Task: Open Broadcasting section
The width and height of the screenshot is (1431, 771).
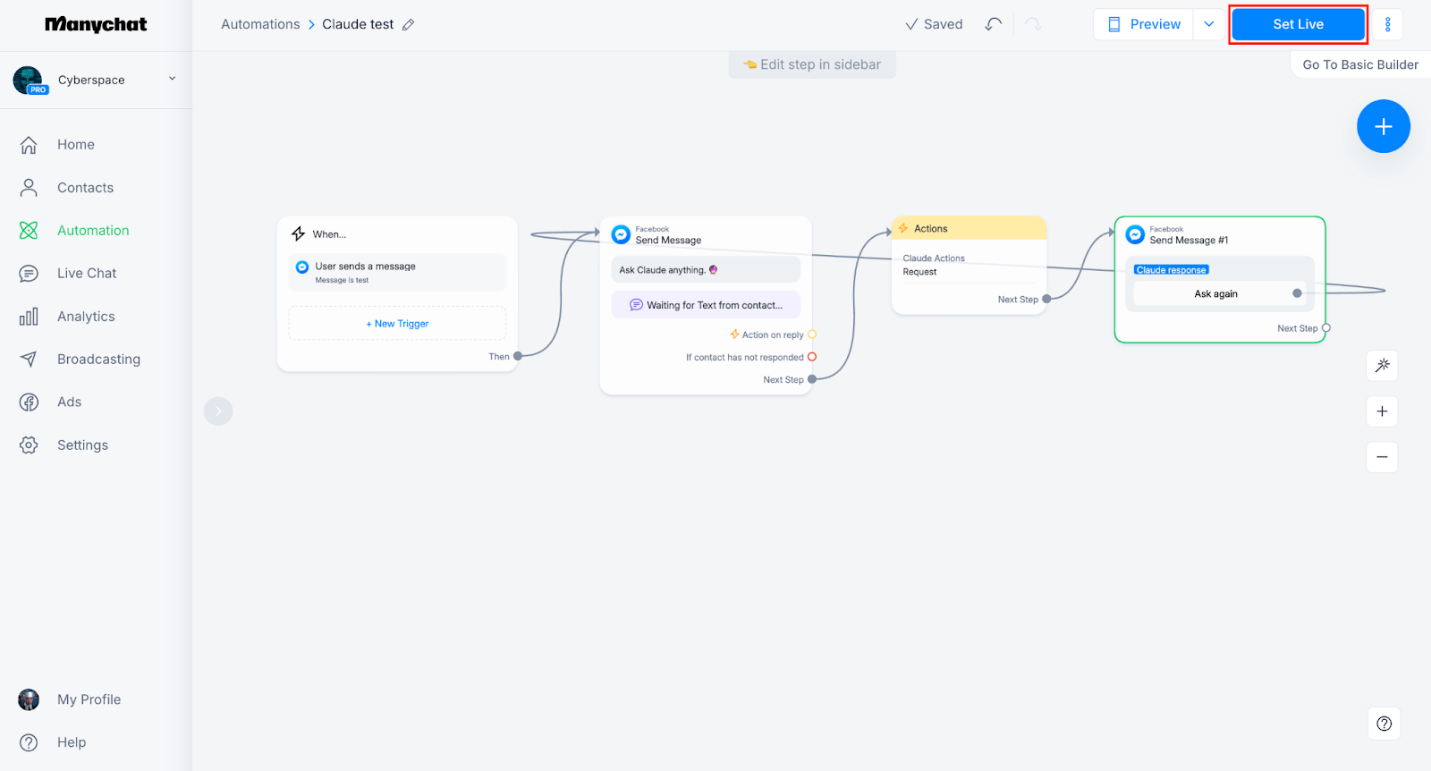Action: click(x=99, y=359)
